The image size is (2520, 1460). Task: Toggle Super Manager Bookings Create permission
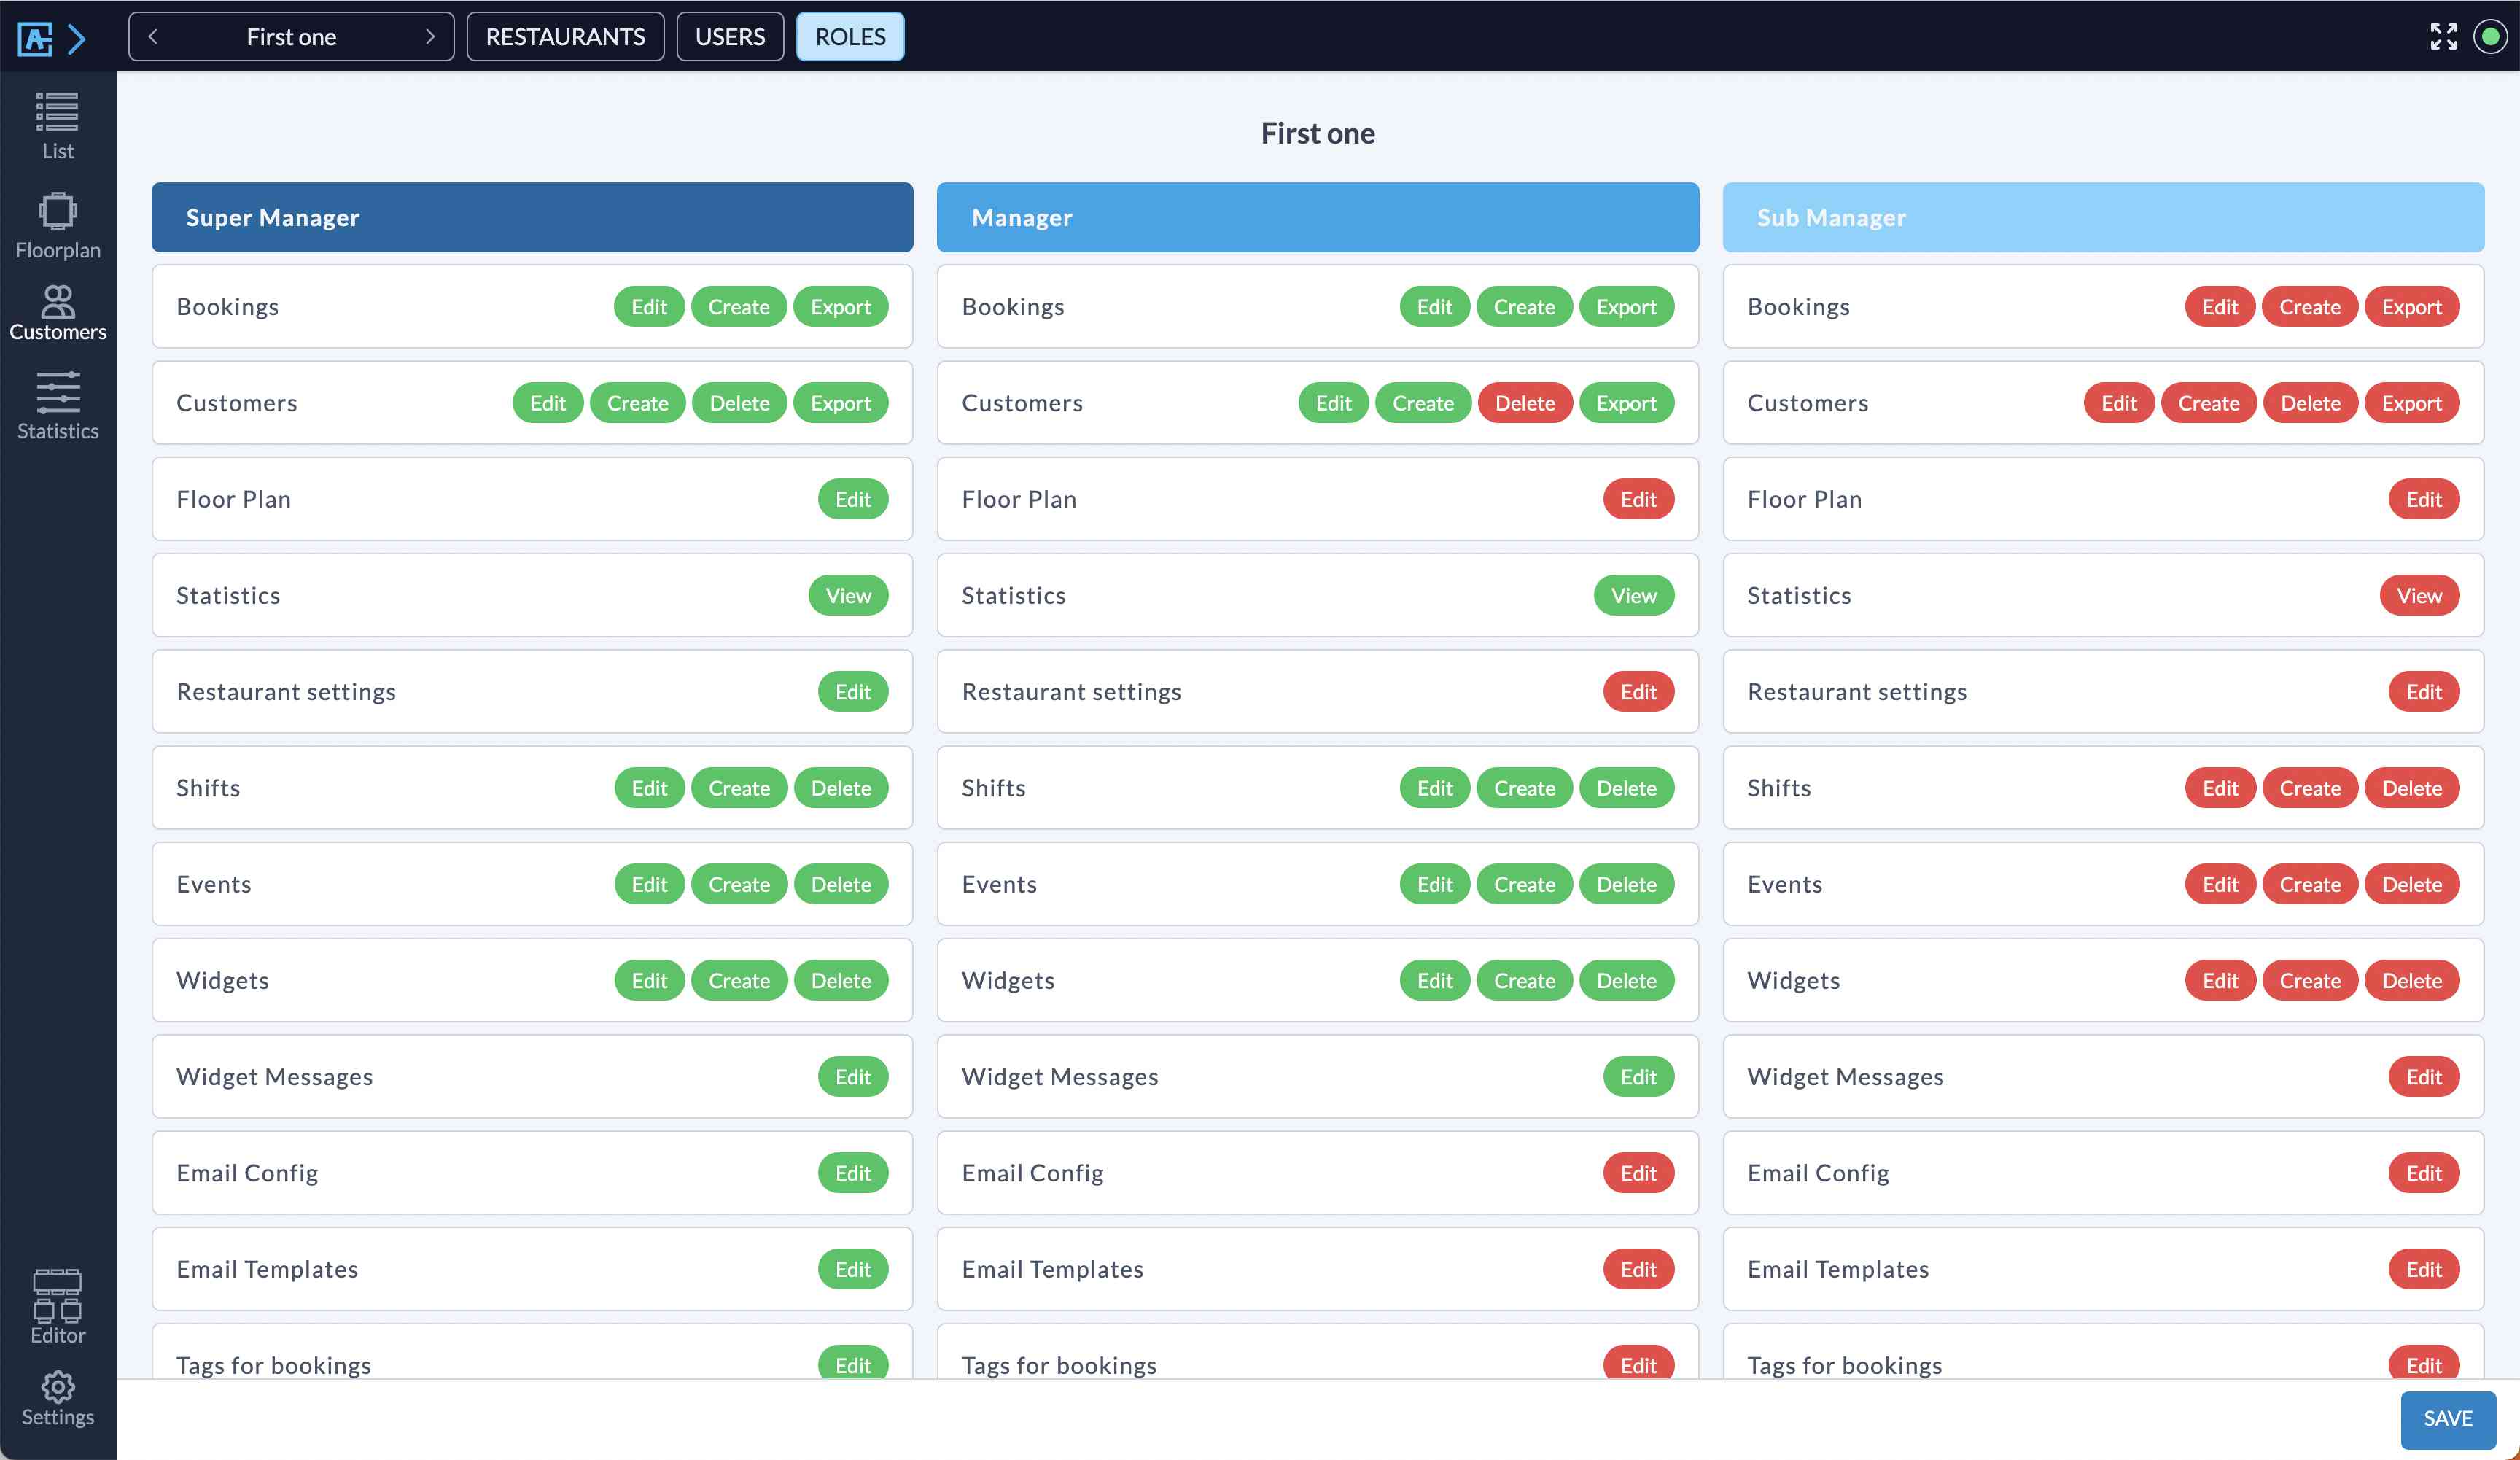[x=739, y=307]
